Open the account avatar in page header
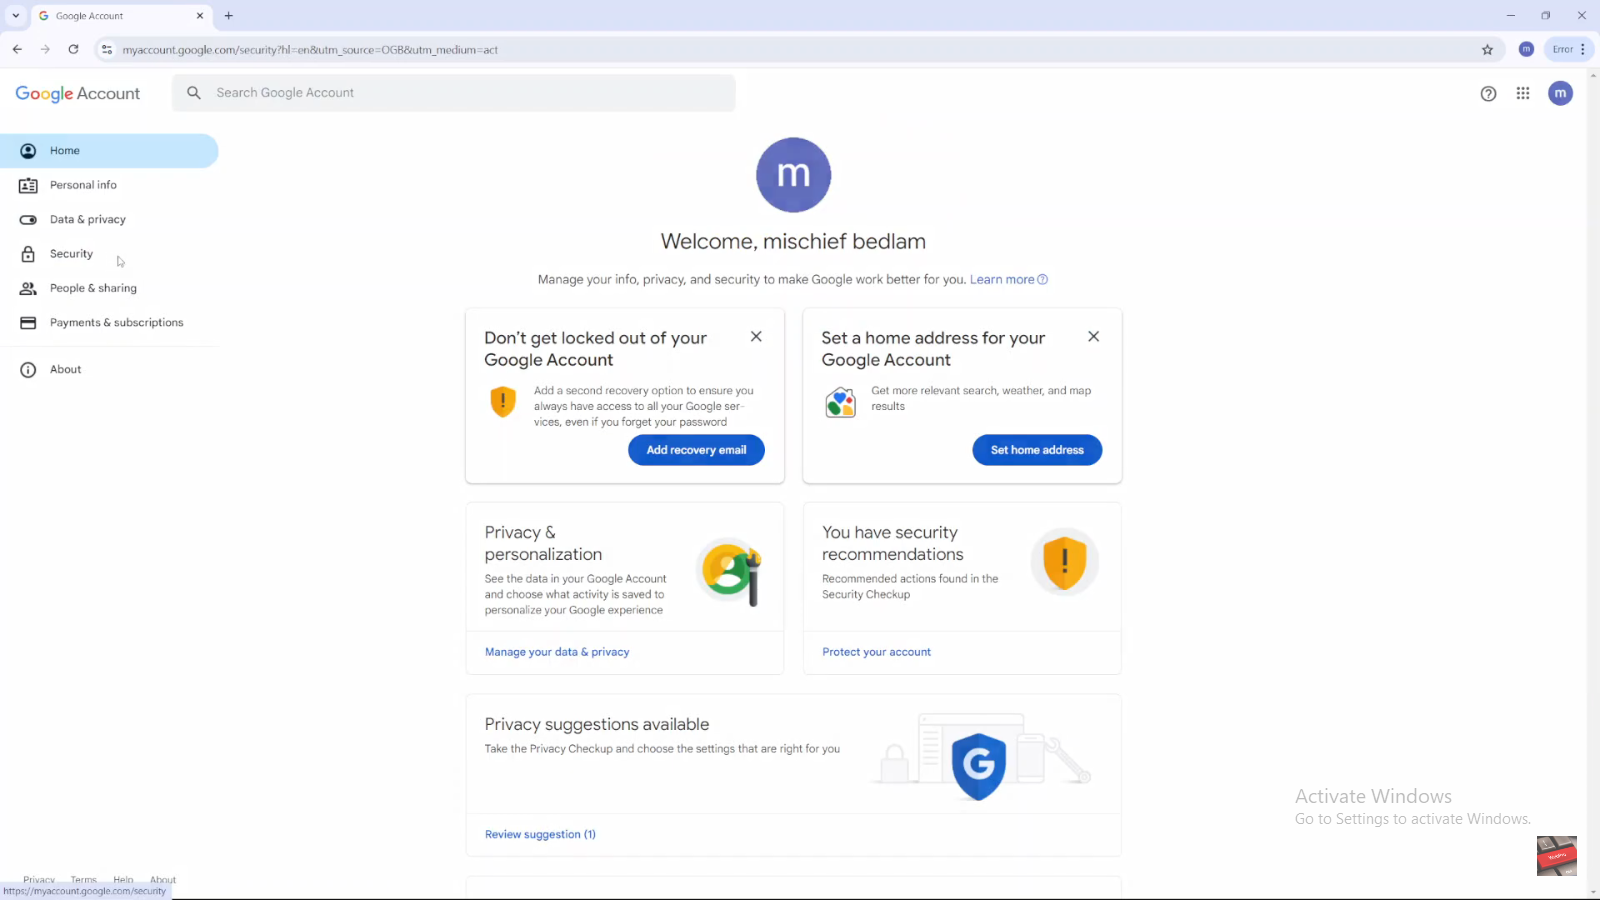The width and height of the screenshot is (1600, 900). pos(1560,93)
